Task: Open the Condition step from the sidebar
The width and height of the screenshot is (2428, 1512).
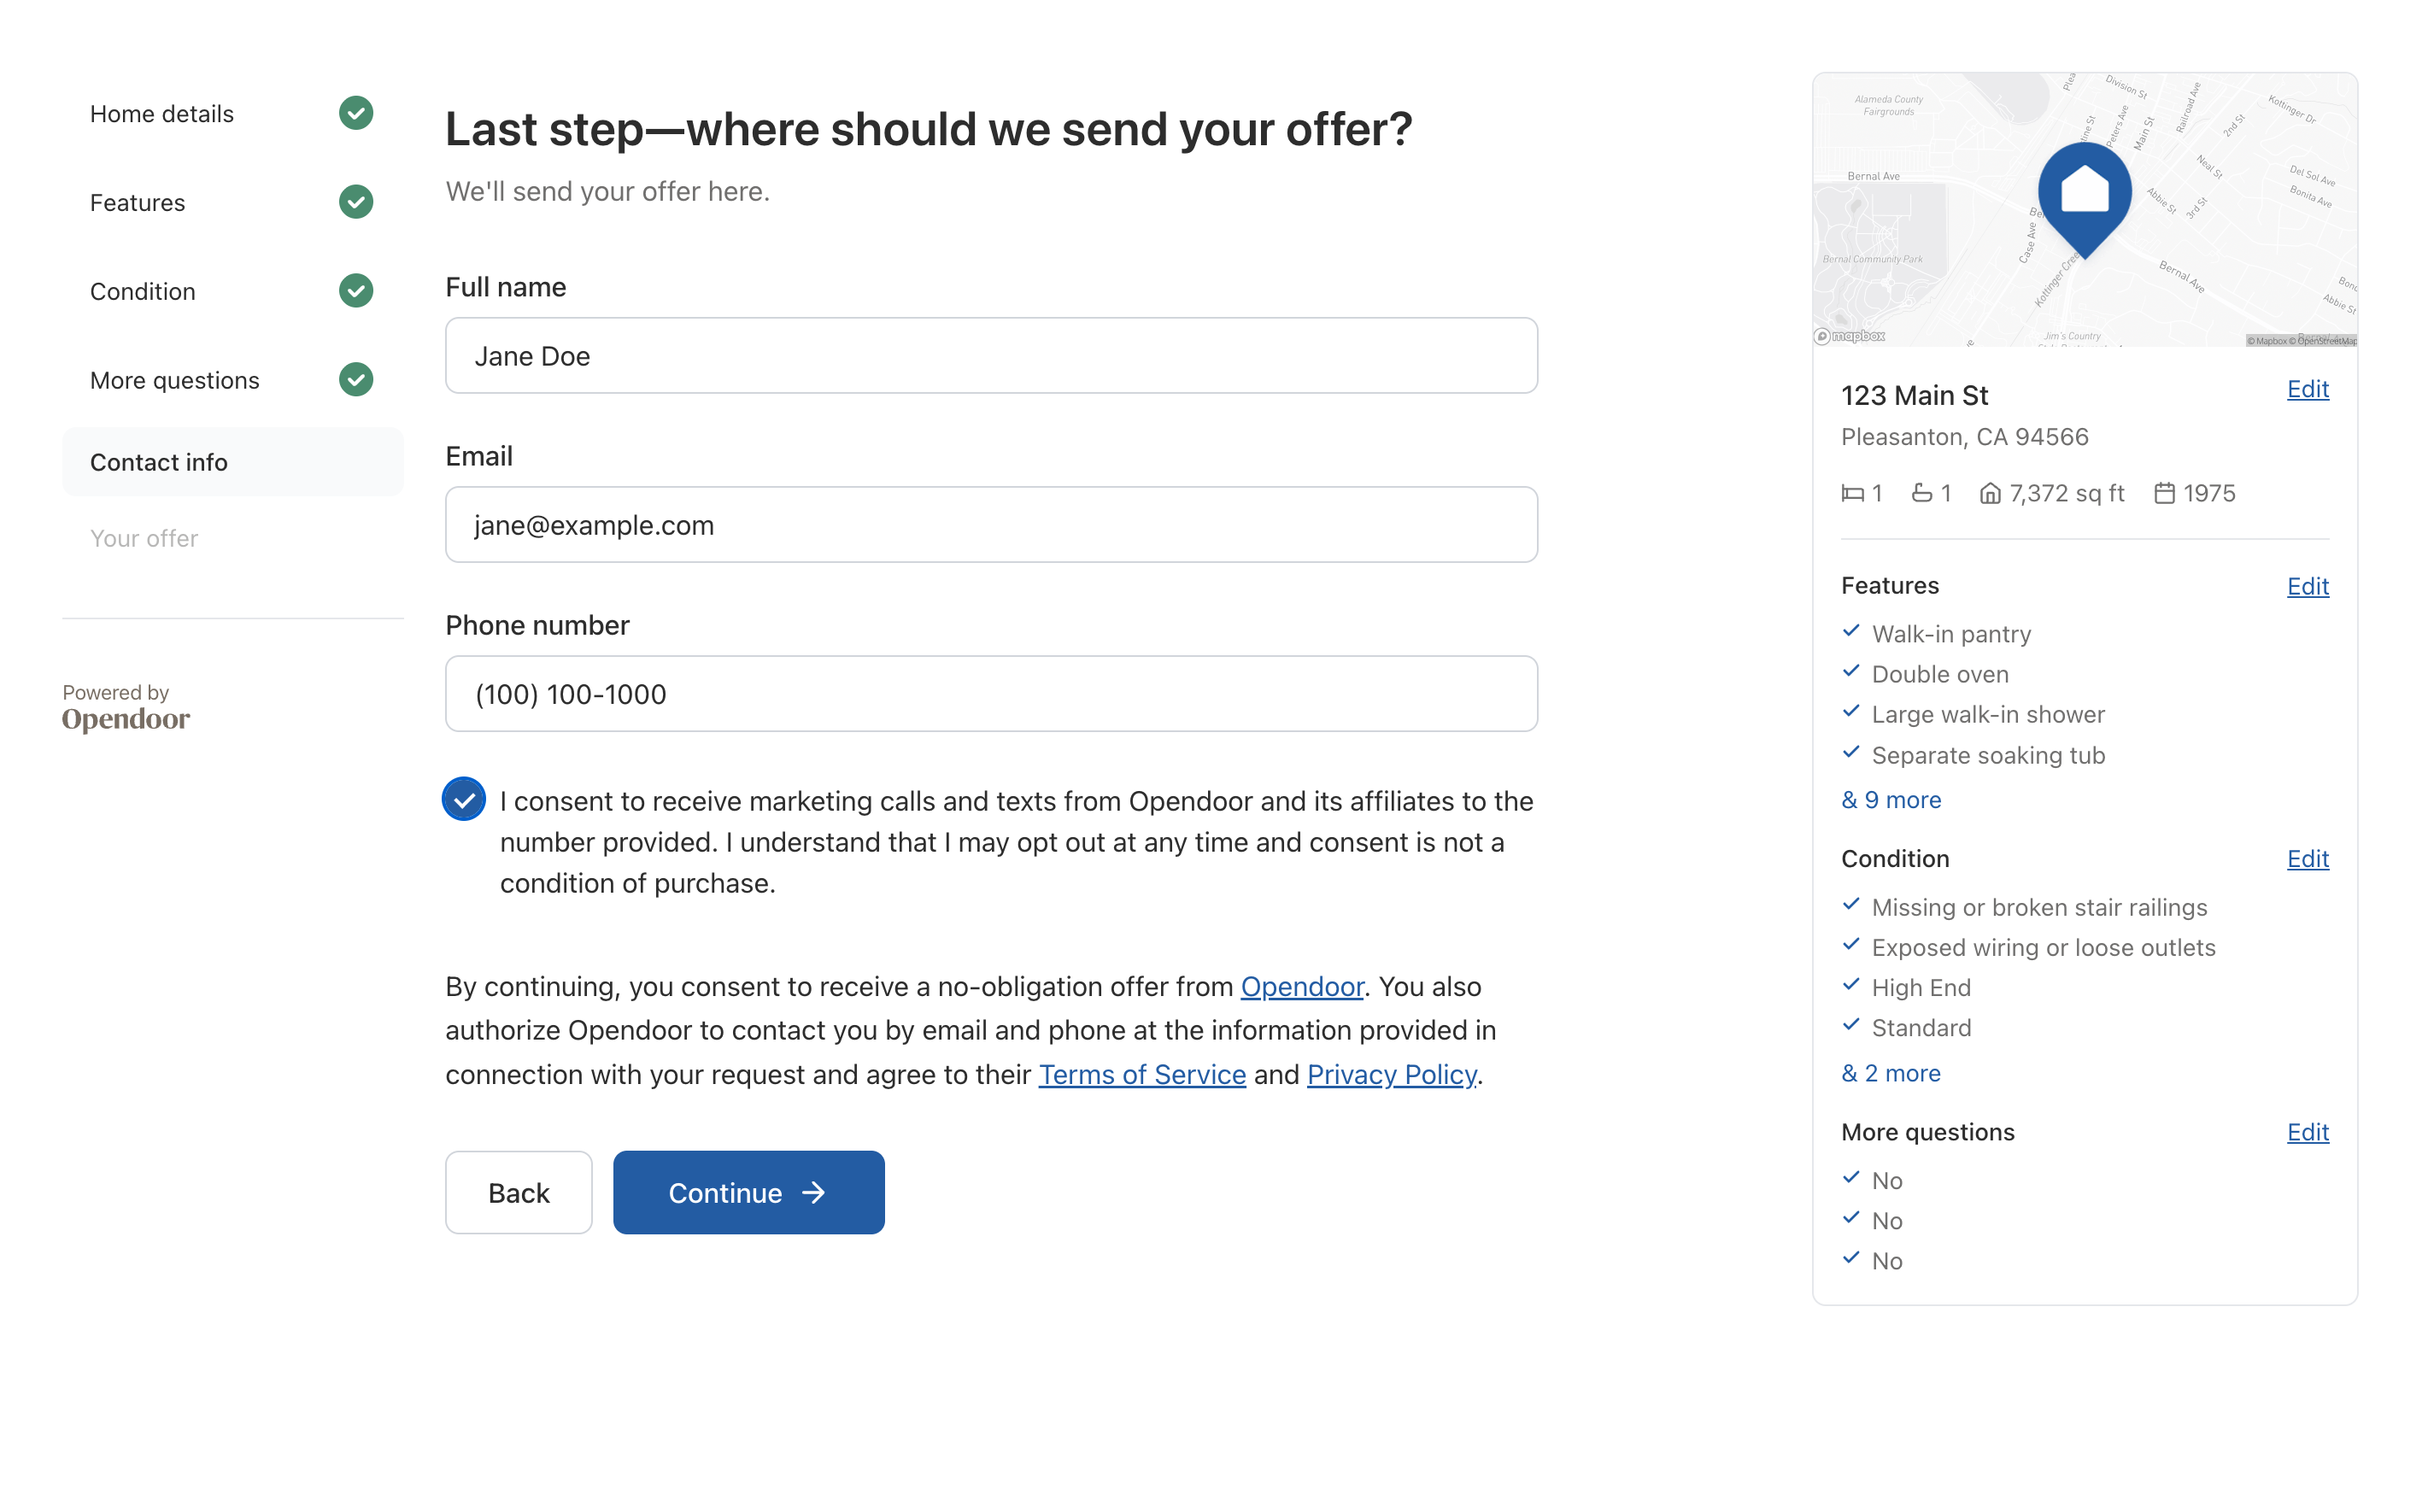Action: pos(143,291)
